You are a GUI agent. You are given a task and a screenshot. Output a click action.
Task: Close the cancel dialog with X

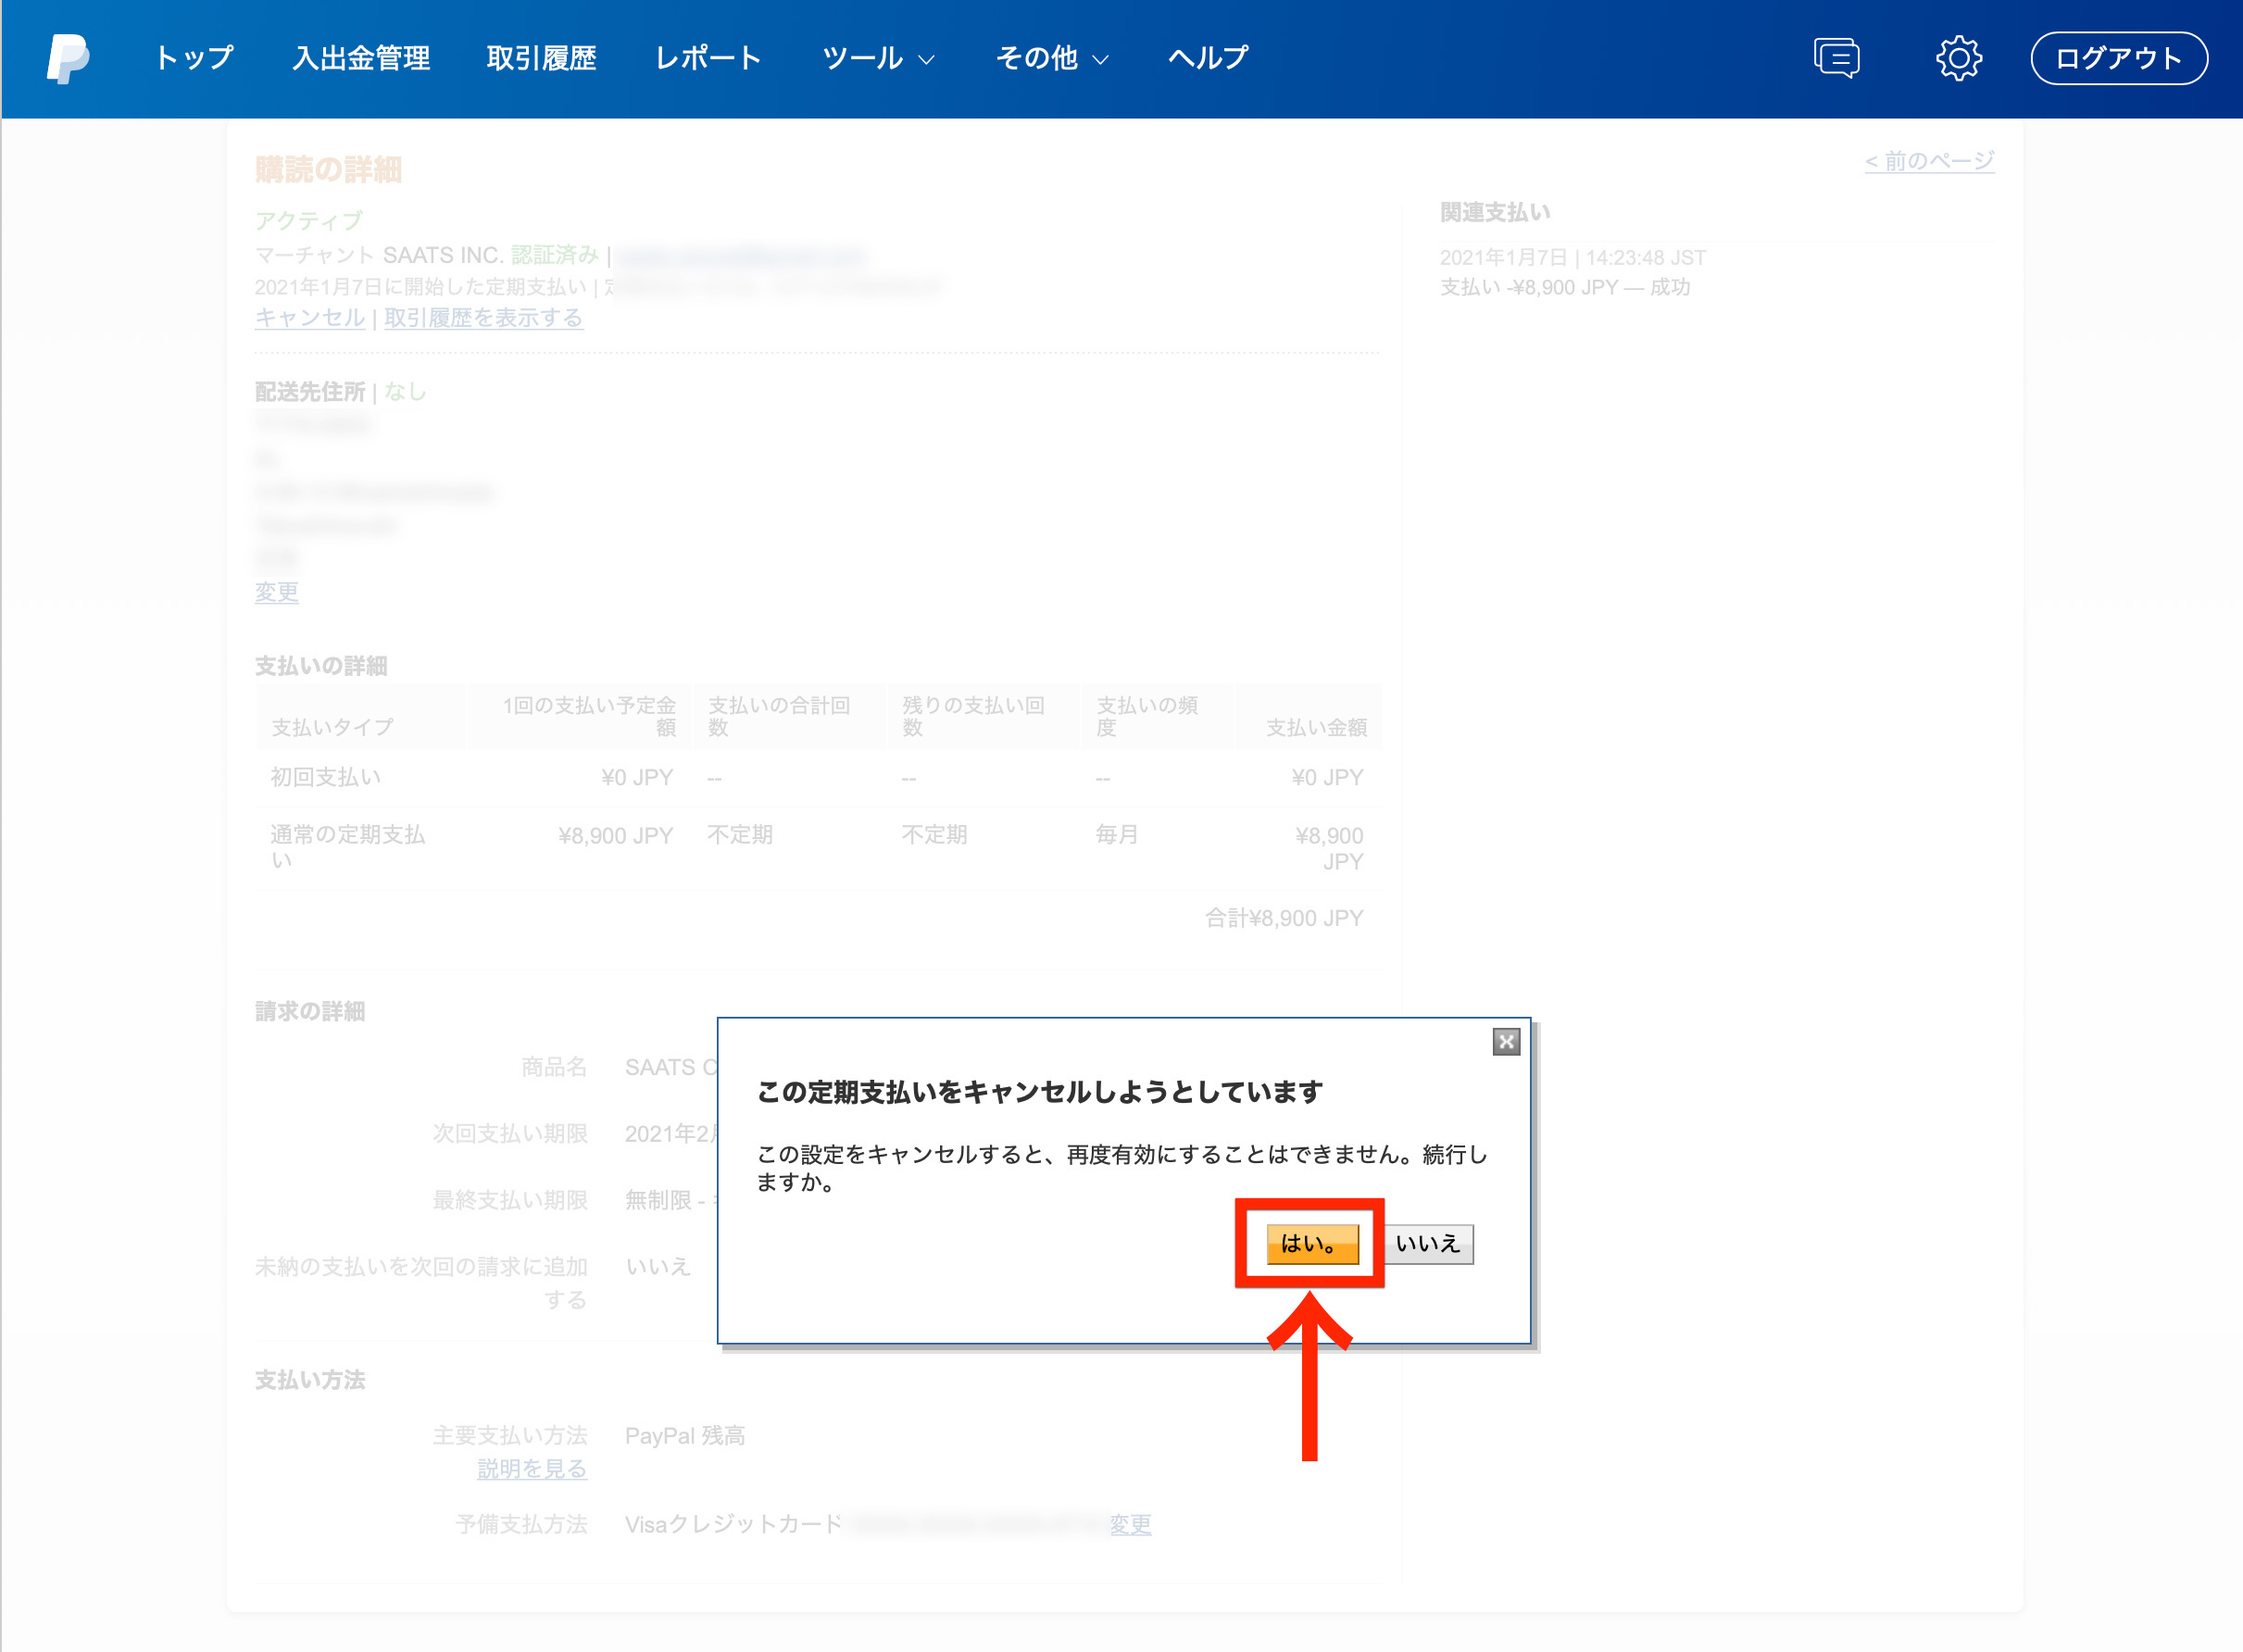point(1505,1042)
